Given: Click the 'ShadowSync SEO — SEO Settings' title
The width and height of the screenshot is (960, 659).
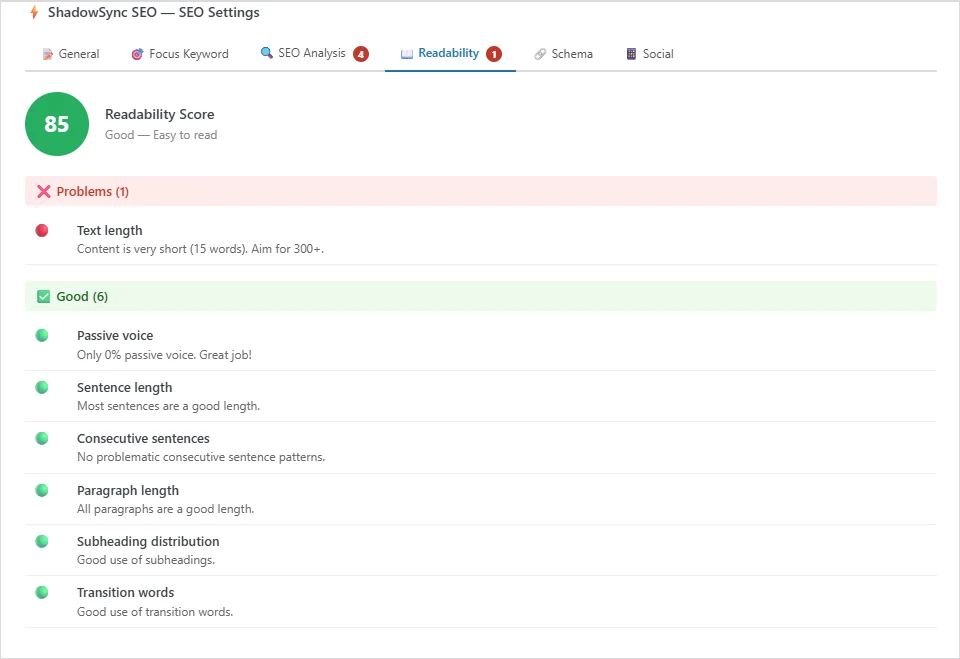Looking at the screenshot, I should tap(154, 12).
